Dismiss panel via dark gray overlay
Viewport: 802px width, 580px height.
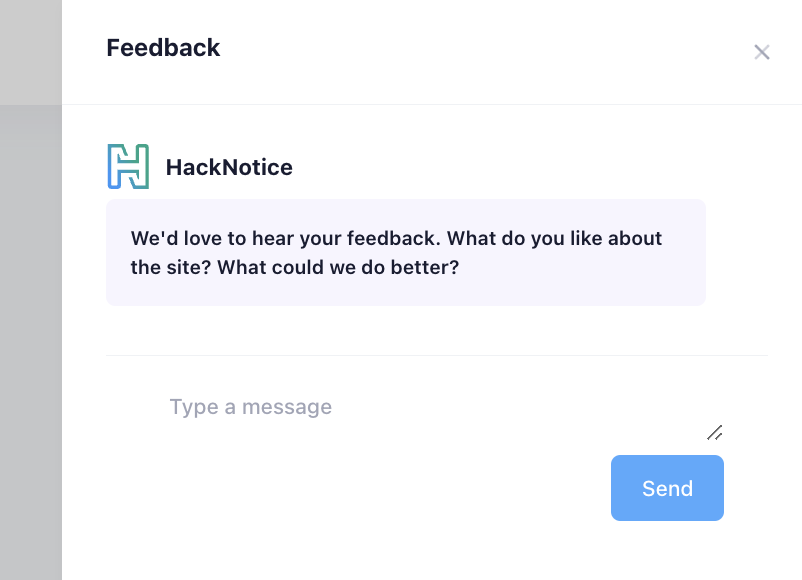(30, 340)
